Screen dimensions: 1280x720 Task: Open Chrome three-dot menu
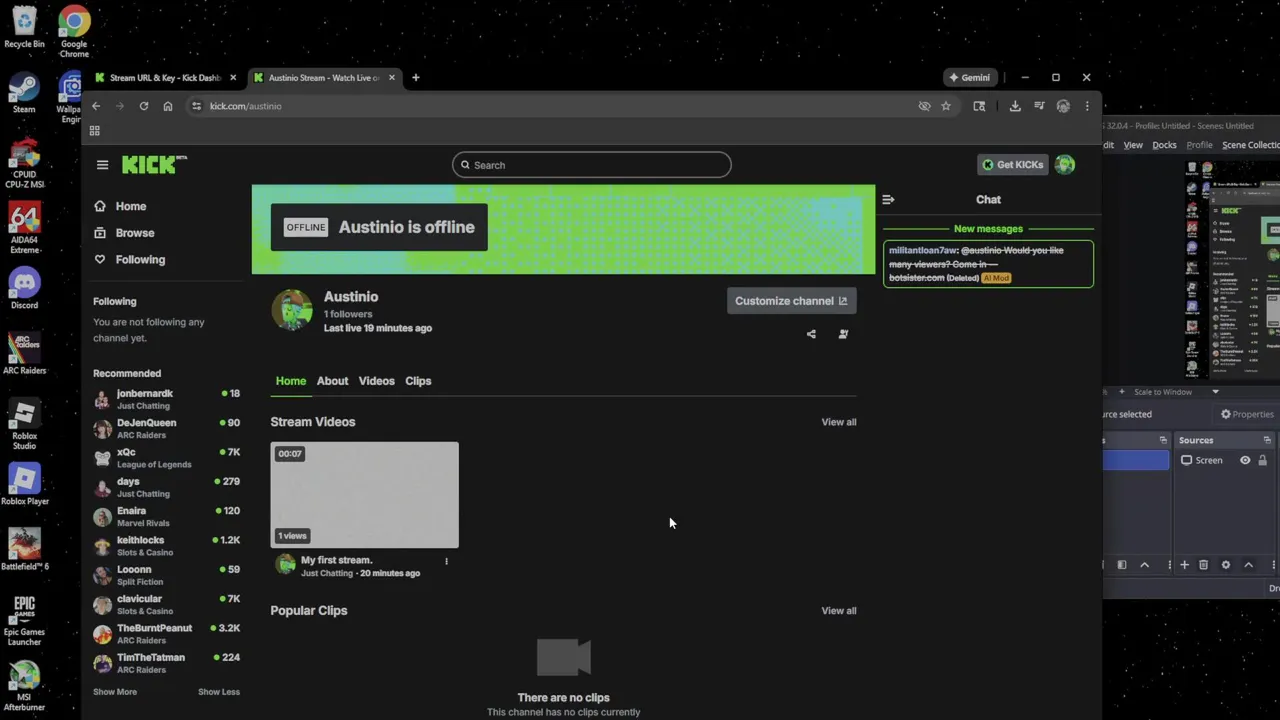click(1087, 106)
